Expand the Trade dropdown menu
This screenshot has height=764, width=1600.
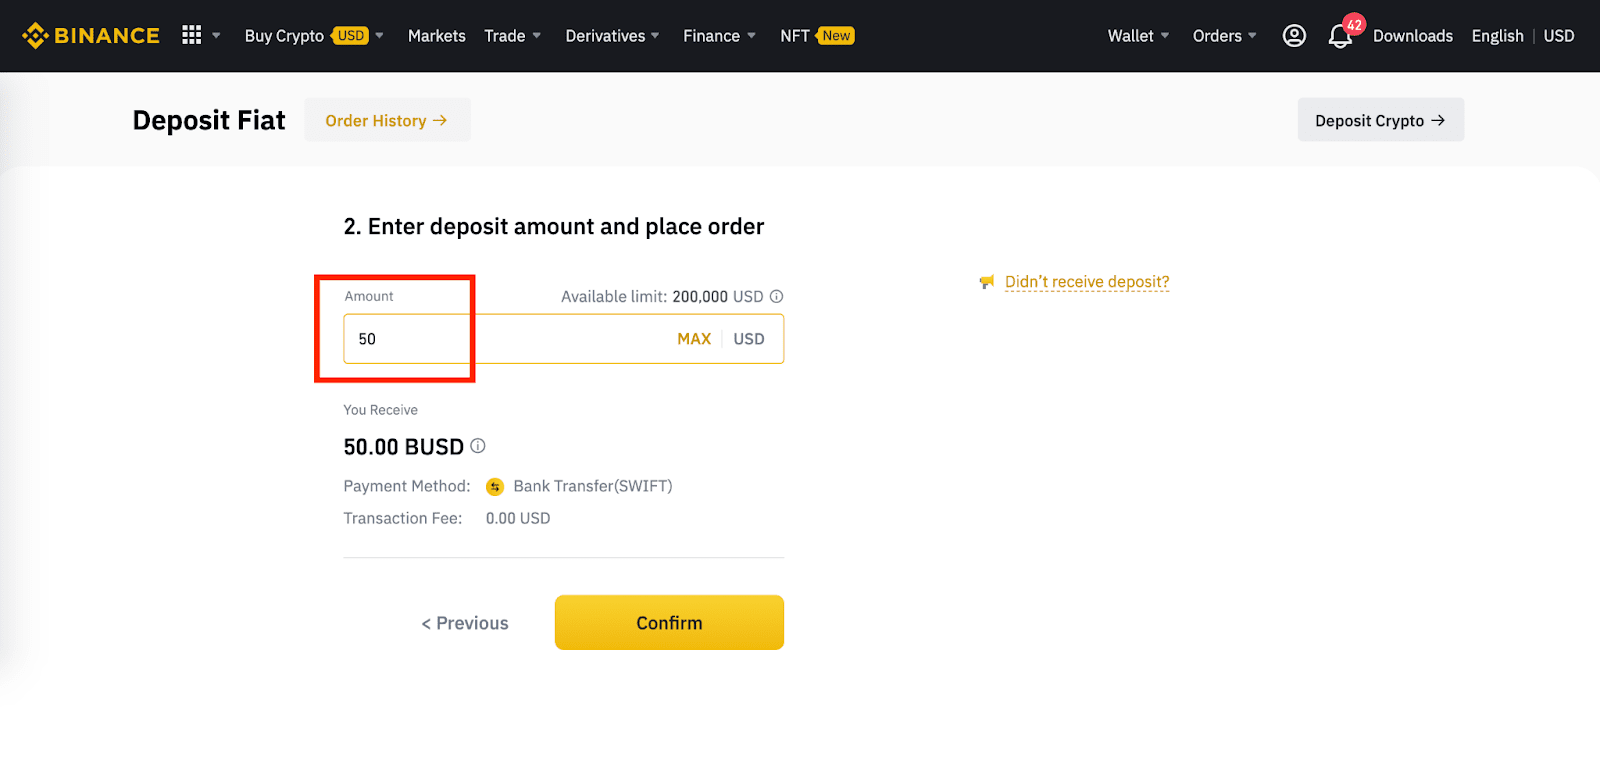click(512, 36)
